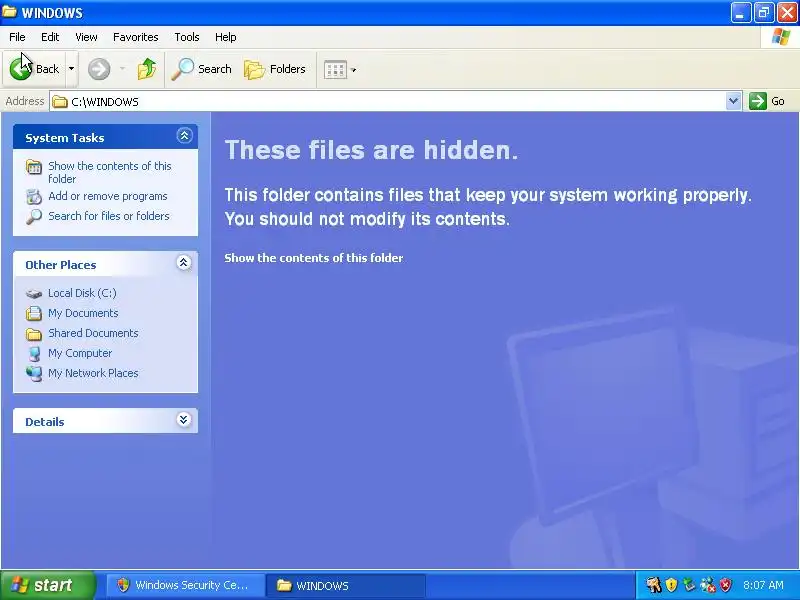Click the Start button
The height and width of the screenshot is (600, 800).
tap(47, 585)
